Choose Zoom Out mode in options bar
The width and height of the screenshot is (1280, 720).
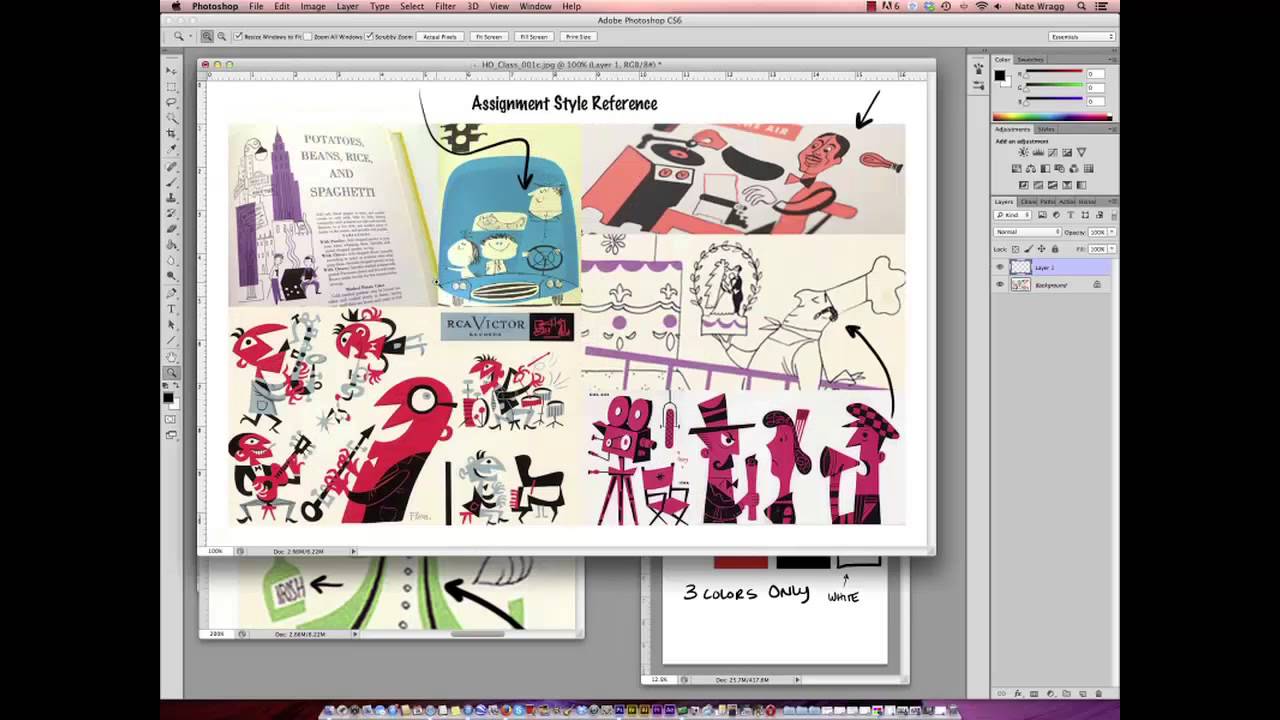(221, 36)
